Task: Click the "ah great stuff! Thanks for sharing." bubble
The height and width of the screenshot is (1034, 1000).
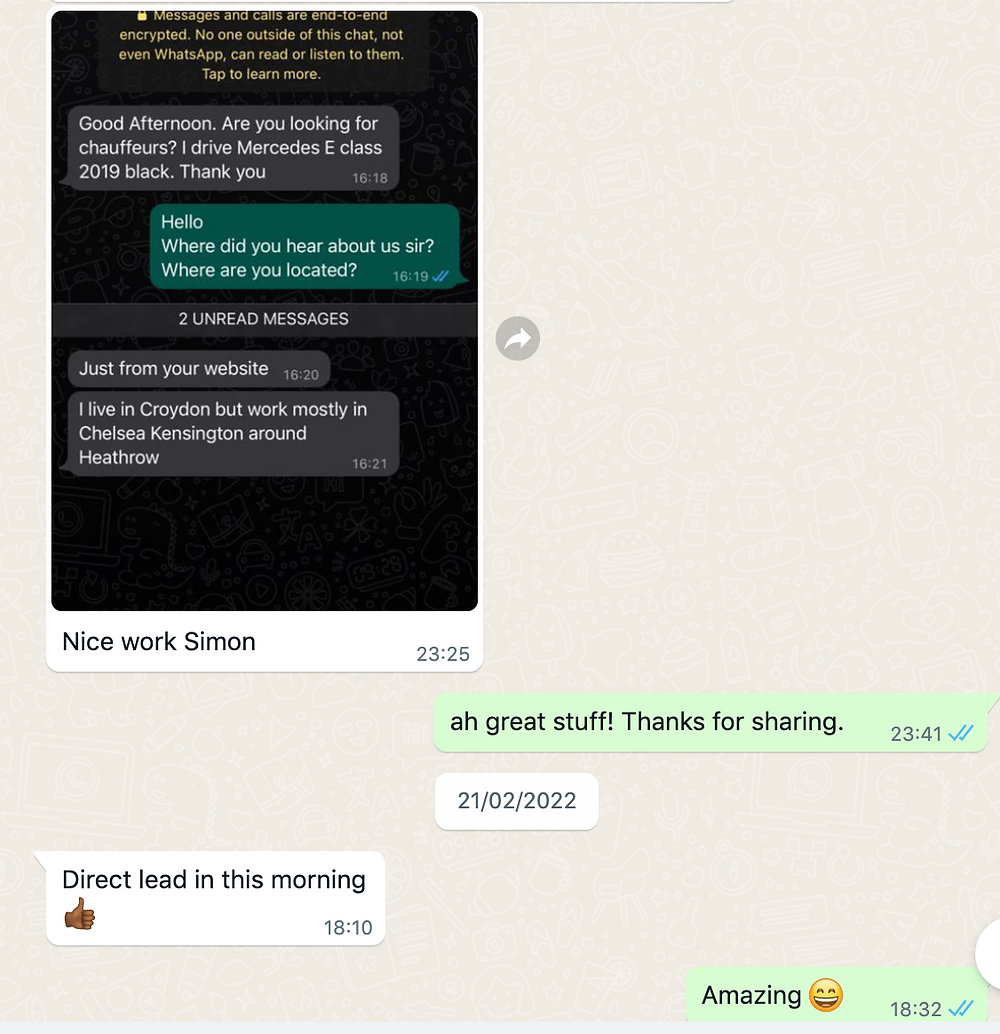Action: pyautogui.click(x=710, y=722)
